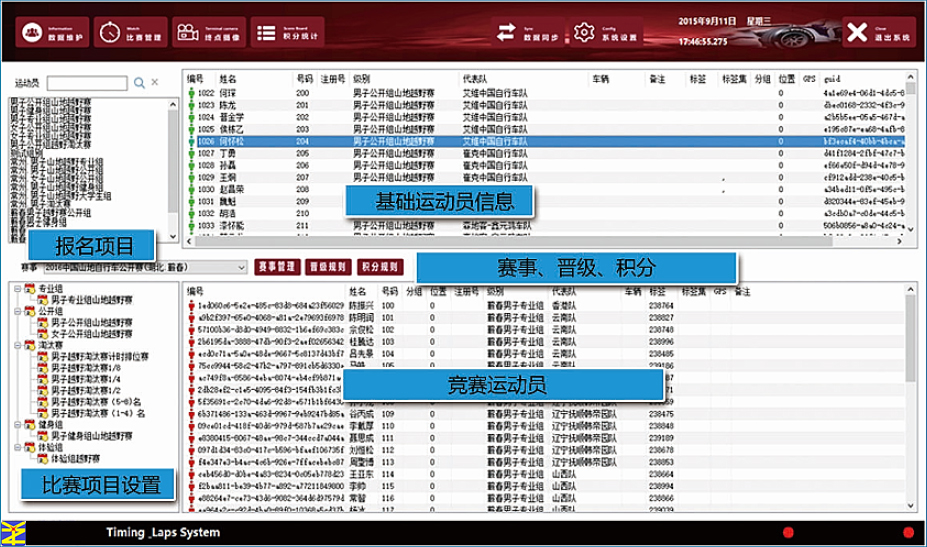Image resolution: width=927 pixels, height=547 pixels.
Task: Click the 晋级规则 button
Action: 327,267
